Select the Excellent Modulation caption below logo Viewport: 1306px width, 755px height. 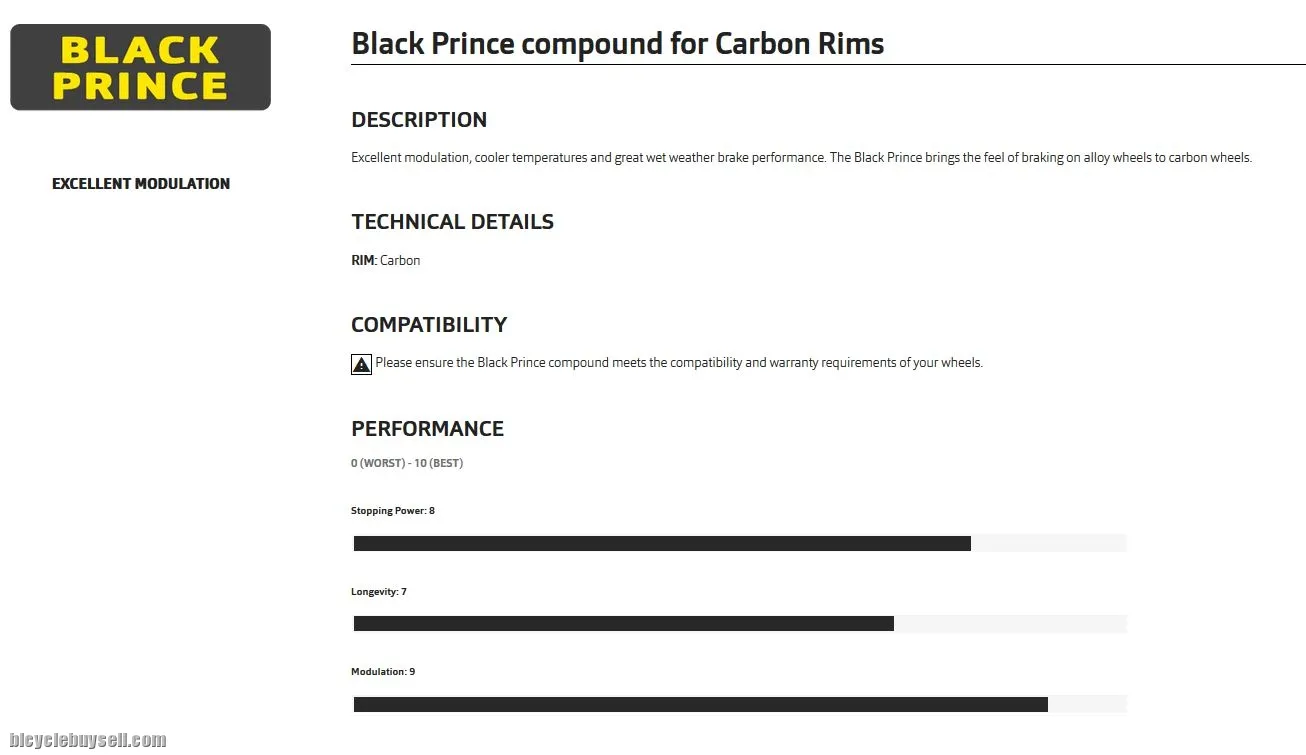click(141, 184)
